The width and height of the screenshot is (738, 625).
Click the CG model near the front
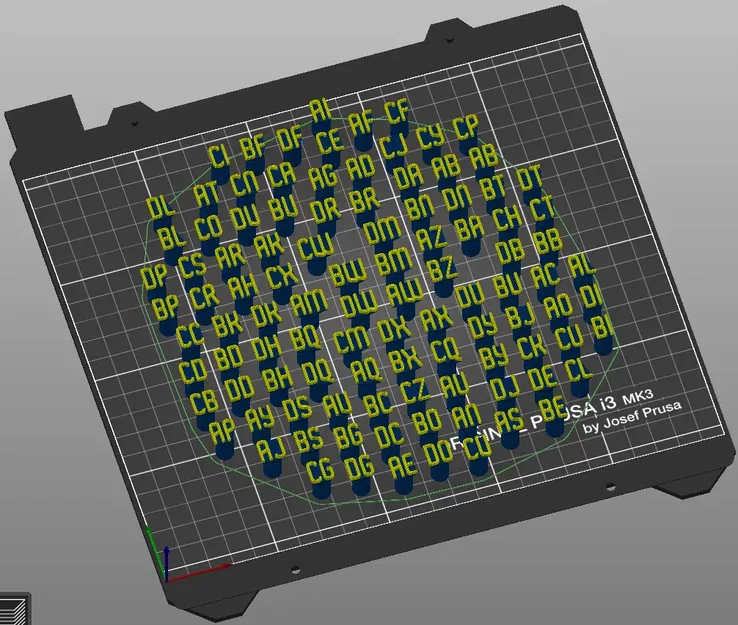pyautogui.click(x=320, y=471)
